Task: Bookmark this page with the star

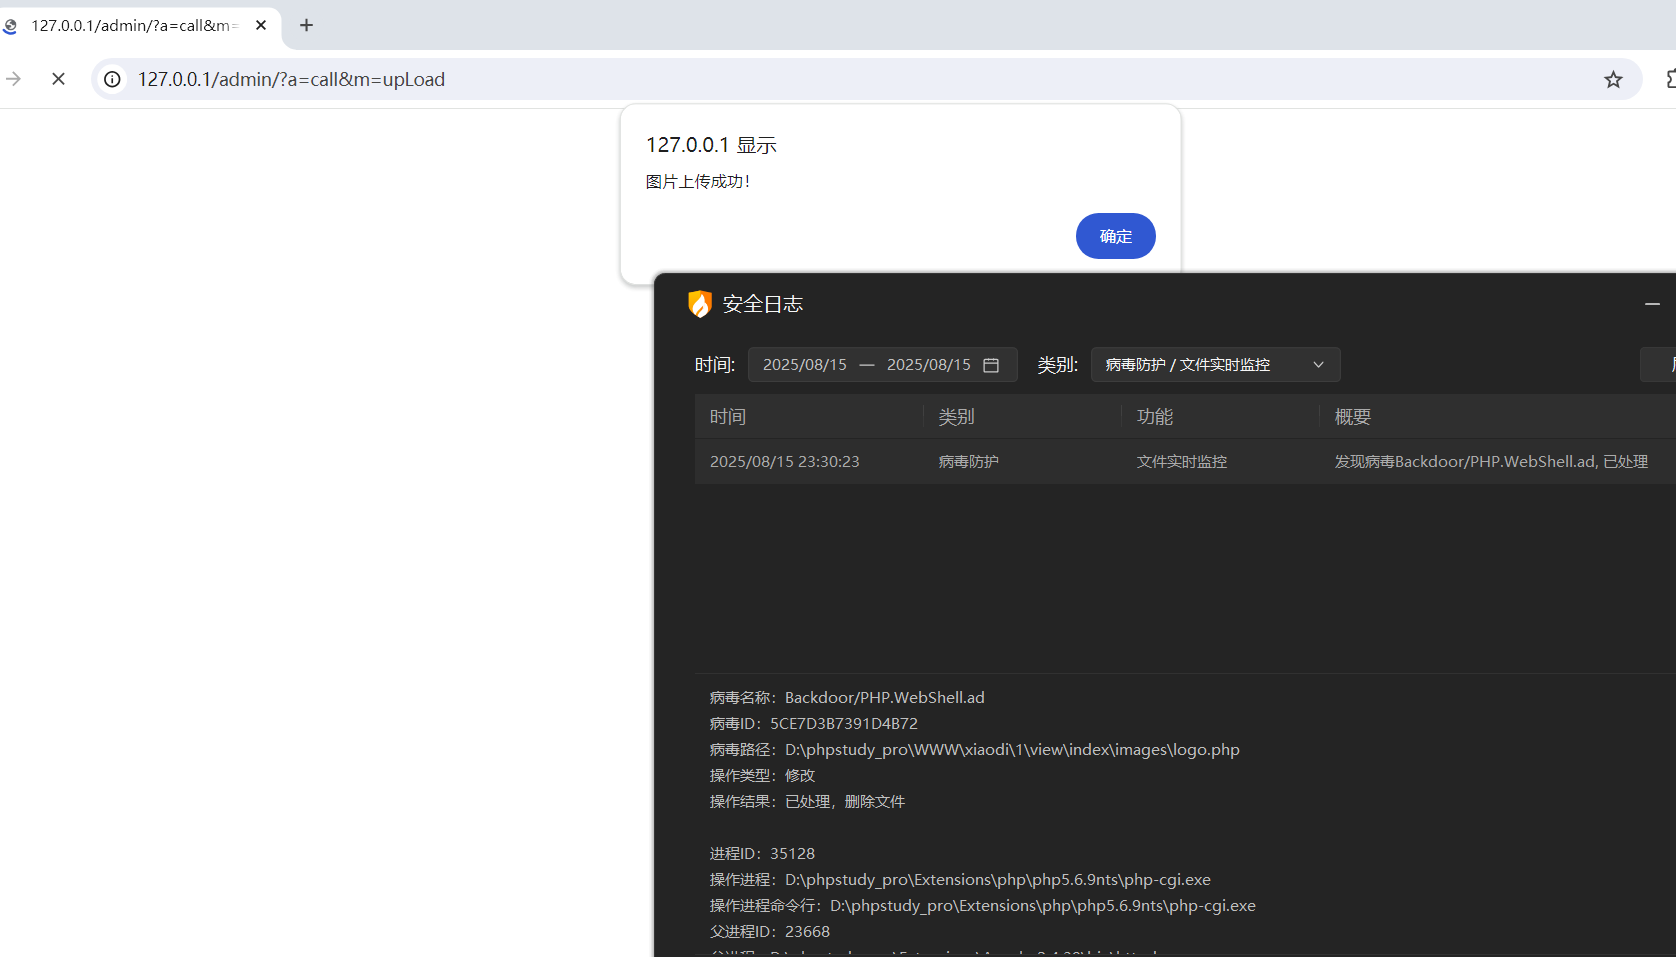Action: (x=1613, y=80)
